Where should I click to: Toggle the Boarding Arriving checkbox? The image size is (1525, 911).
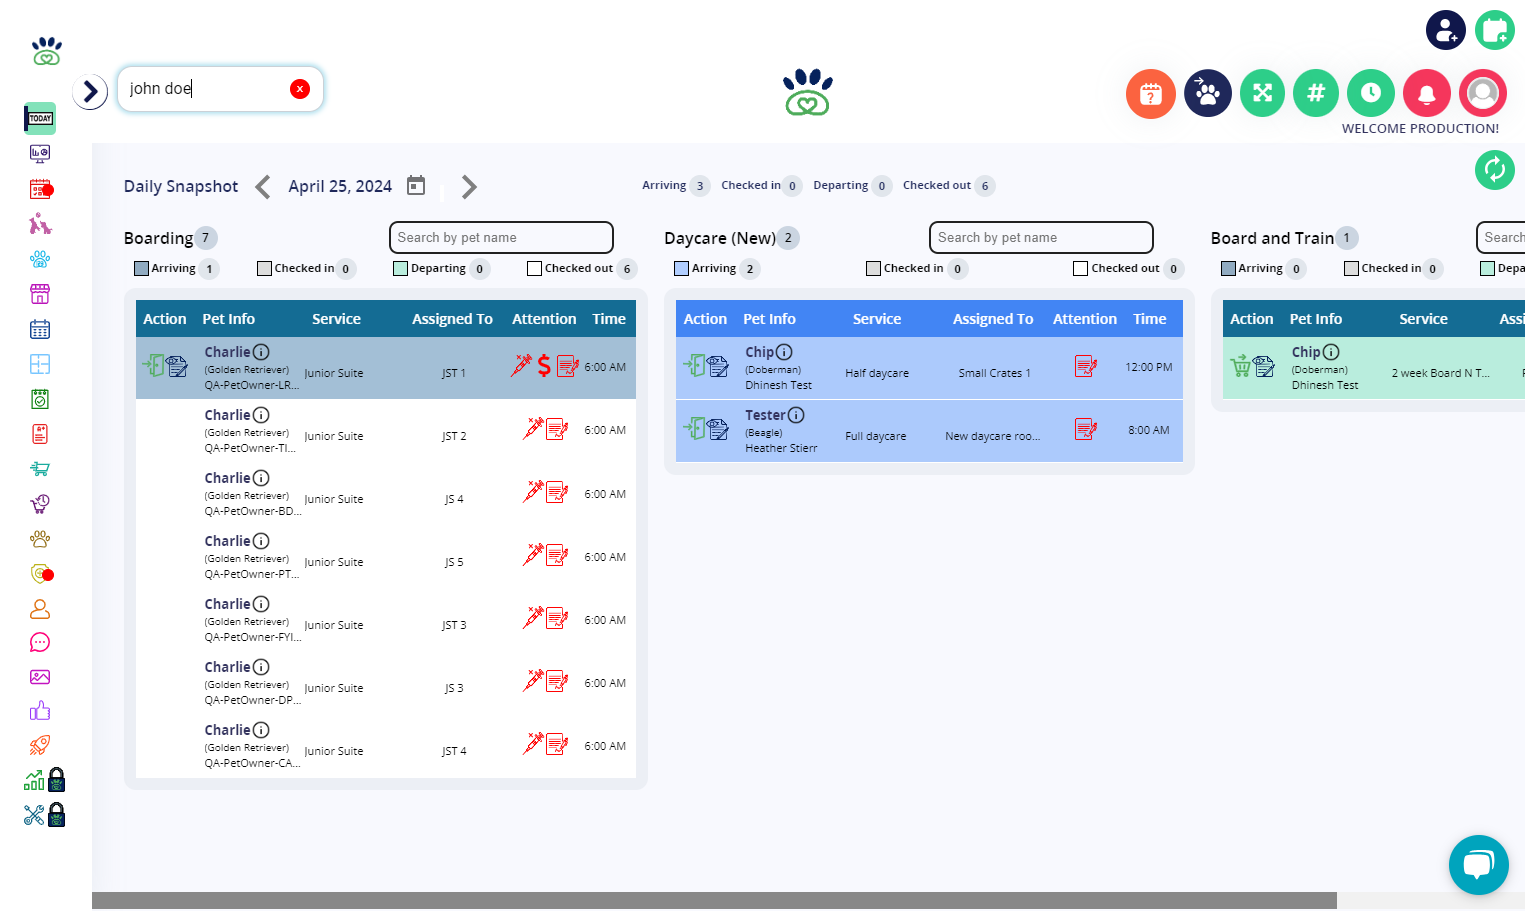142,268
